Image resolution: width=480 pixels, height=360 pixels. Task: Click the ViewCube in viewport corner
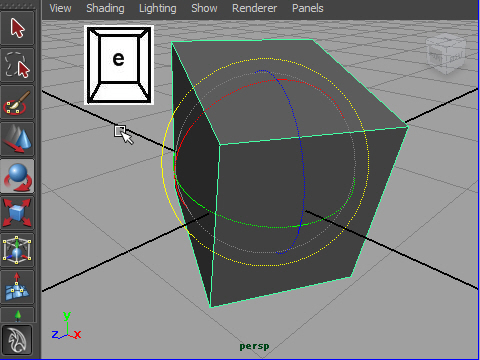pyautogui.click(x=446, y=53)
